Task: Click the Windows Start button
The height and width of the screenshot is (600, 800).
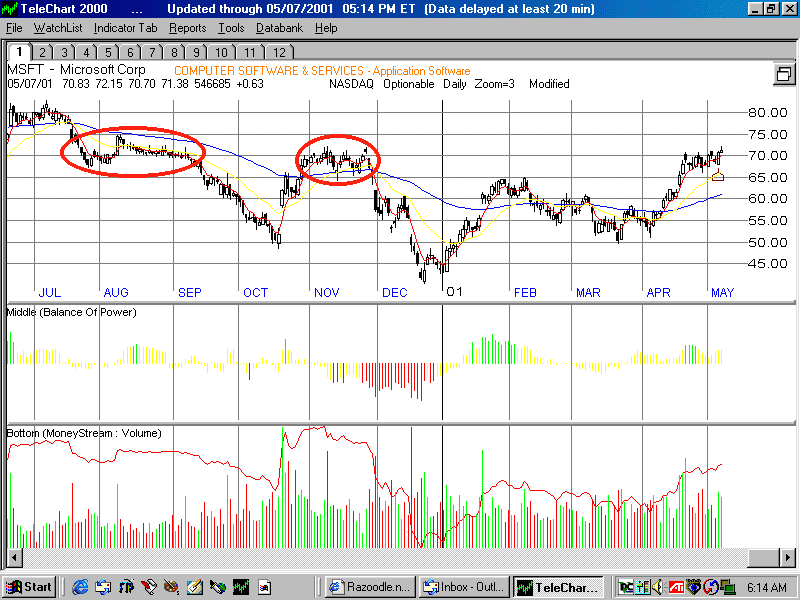Action: pyautogui.click(x=29, y=587)
